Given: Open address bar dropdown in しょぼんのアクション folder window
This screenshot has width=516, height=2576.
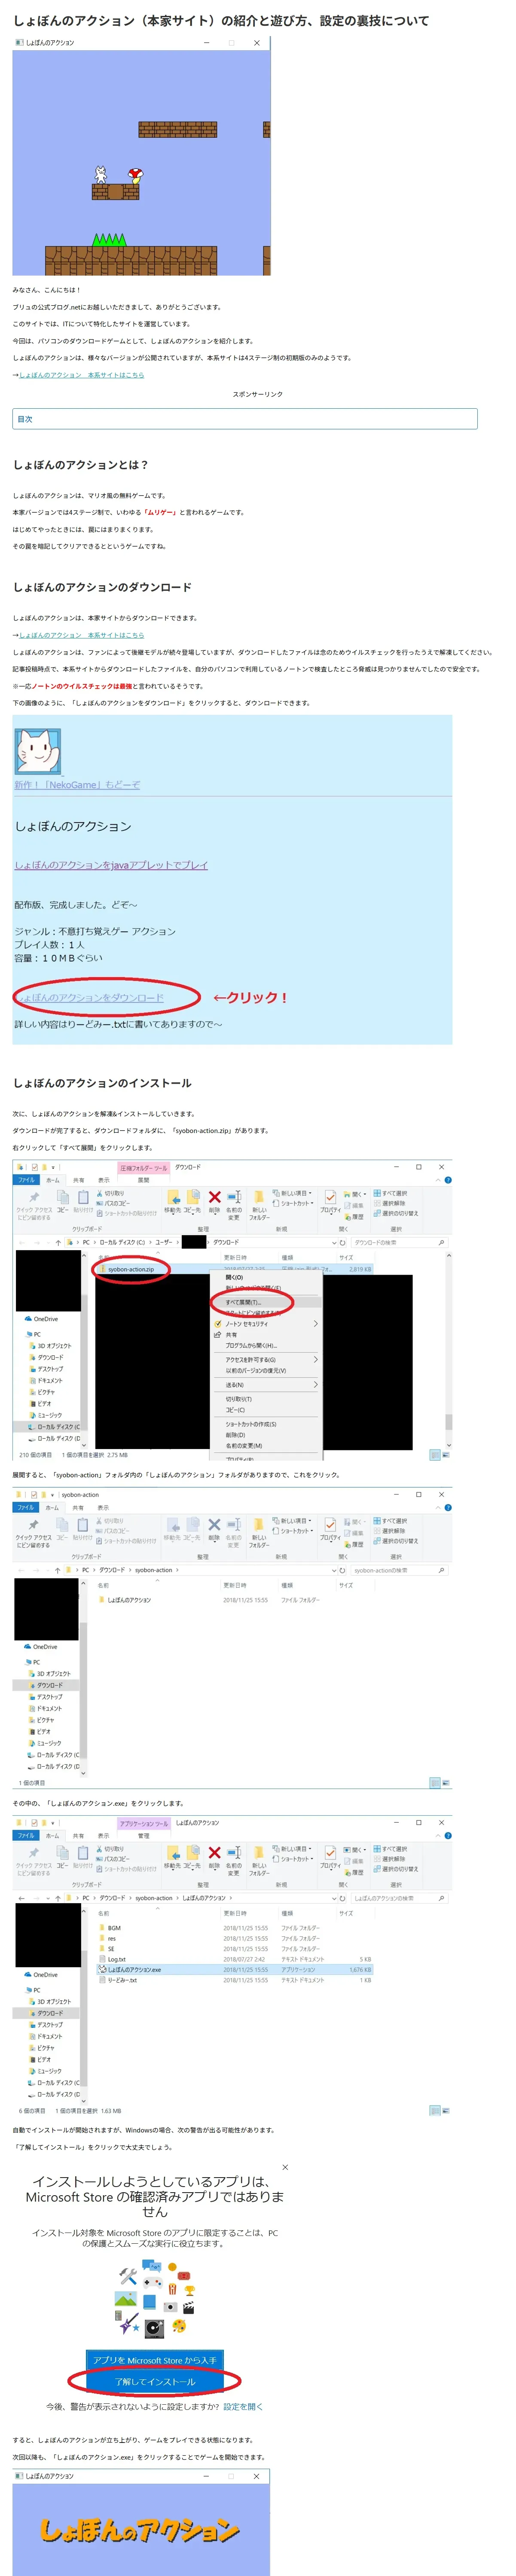Looking at the screenshot, I should (334, 1898).
